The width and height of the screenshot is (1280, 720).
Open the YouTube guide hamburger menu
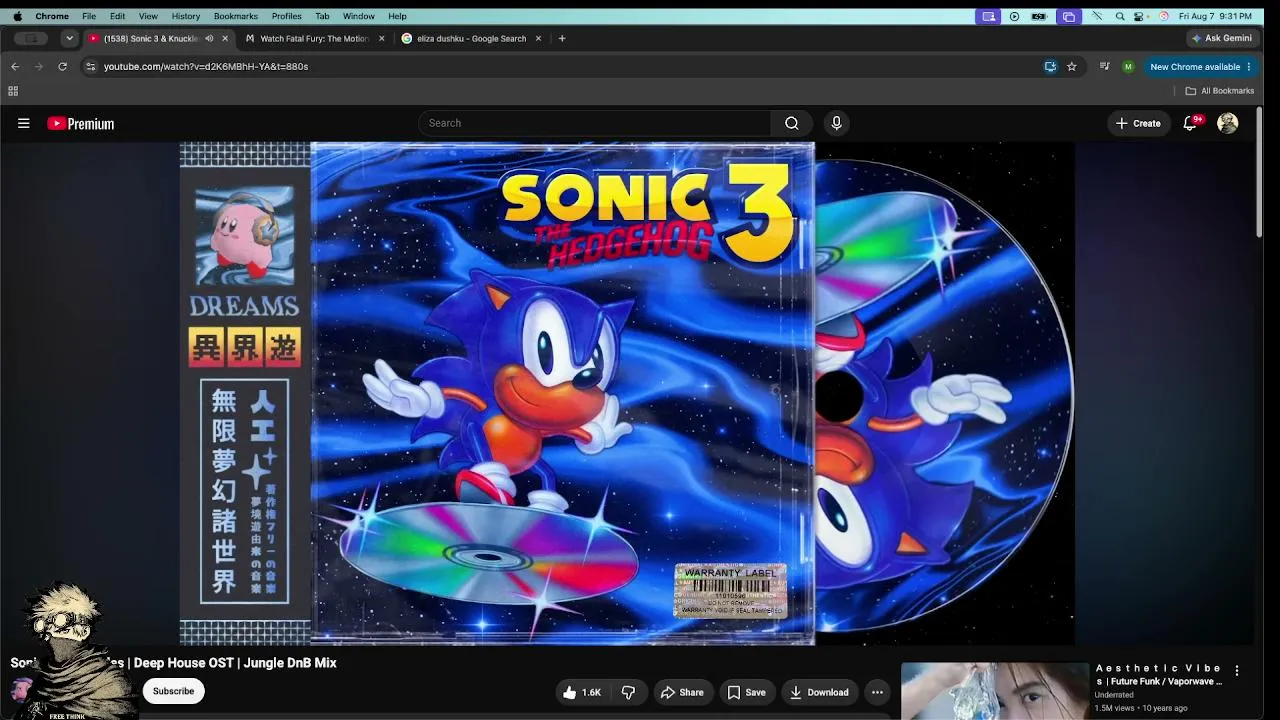[24, 123]
